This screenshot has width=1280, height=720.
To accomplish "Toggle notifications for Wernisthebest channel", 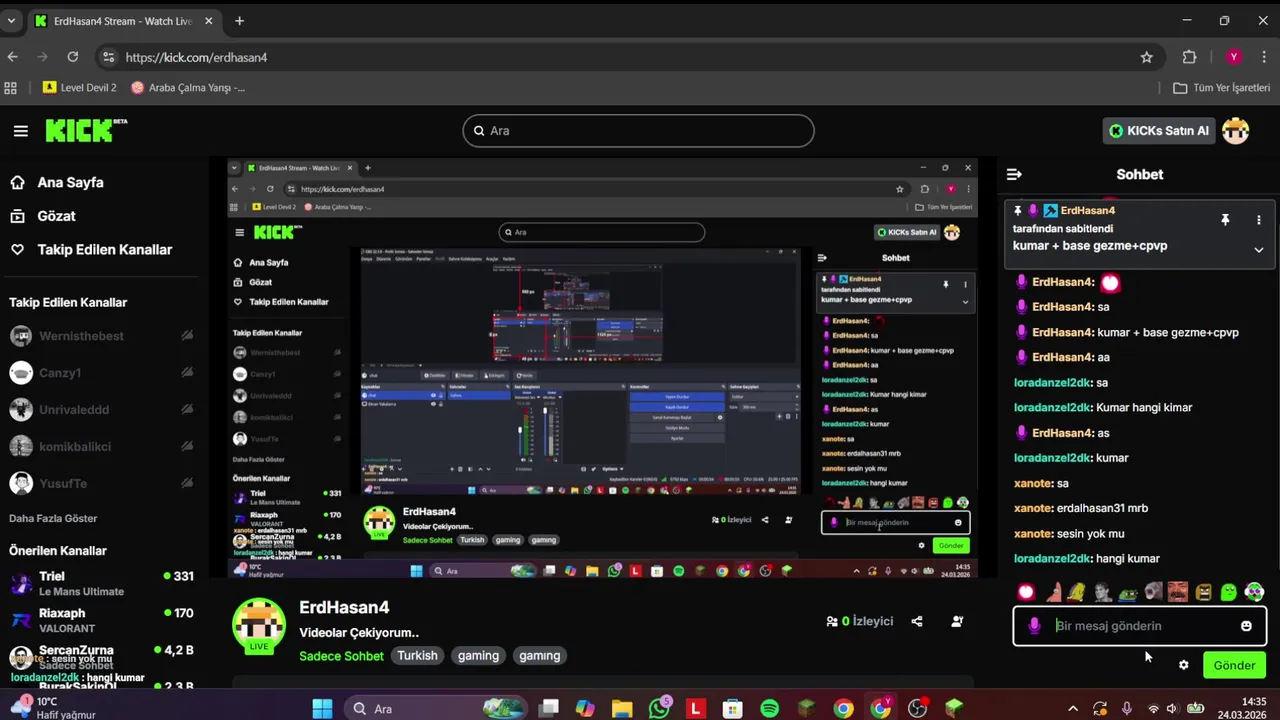I will point(187,336).
